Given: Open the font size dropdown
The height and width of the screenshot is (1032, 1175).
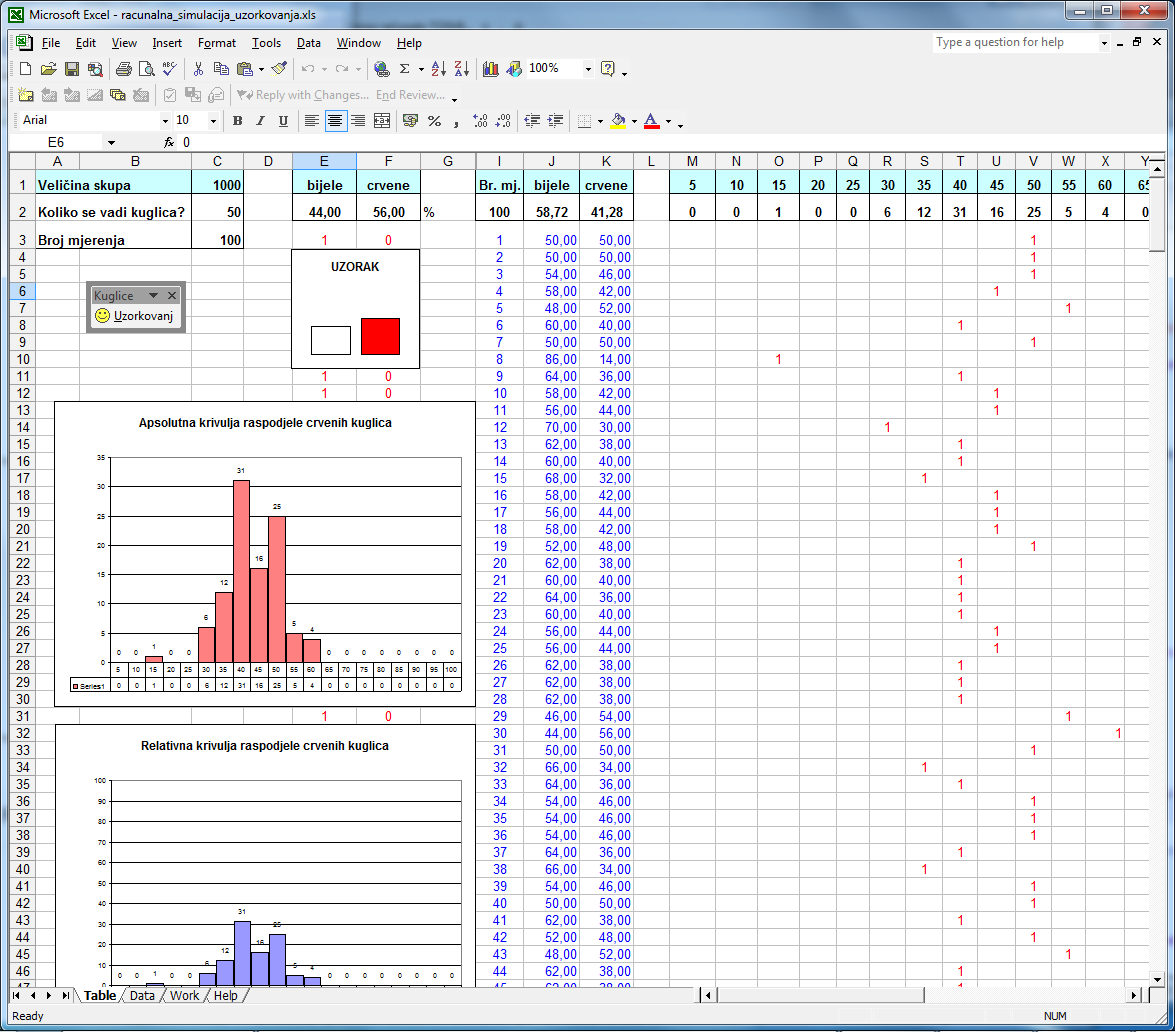Looking at the screenshot, I should [x=213, y=121].
